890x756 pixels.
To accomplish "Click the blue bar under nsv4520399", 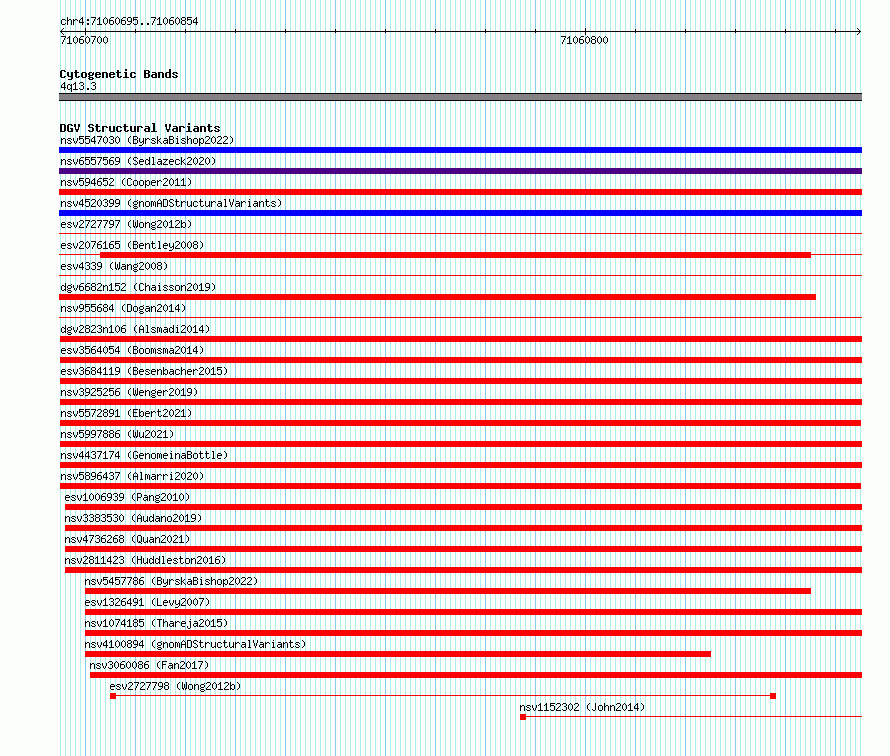I will [460, 213].
